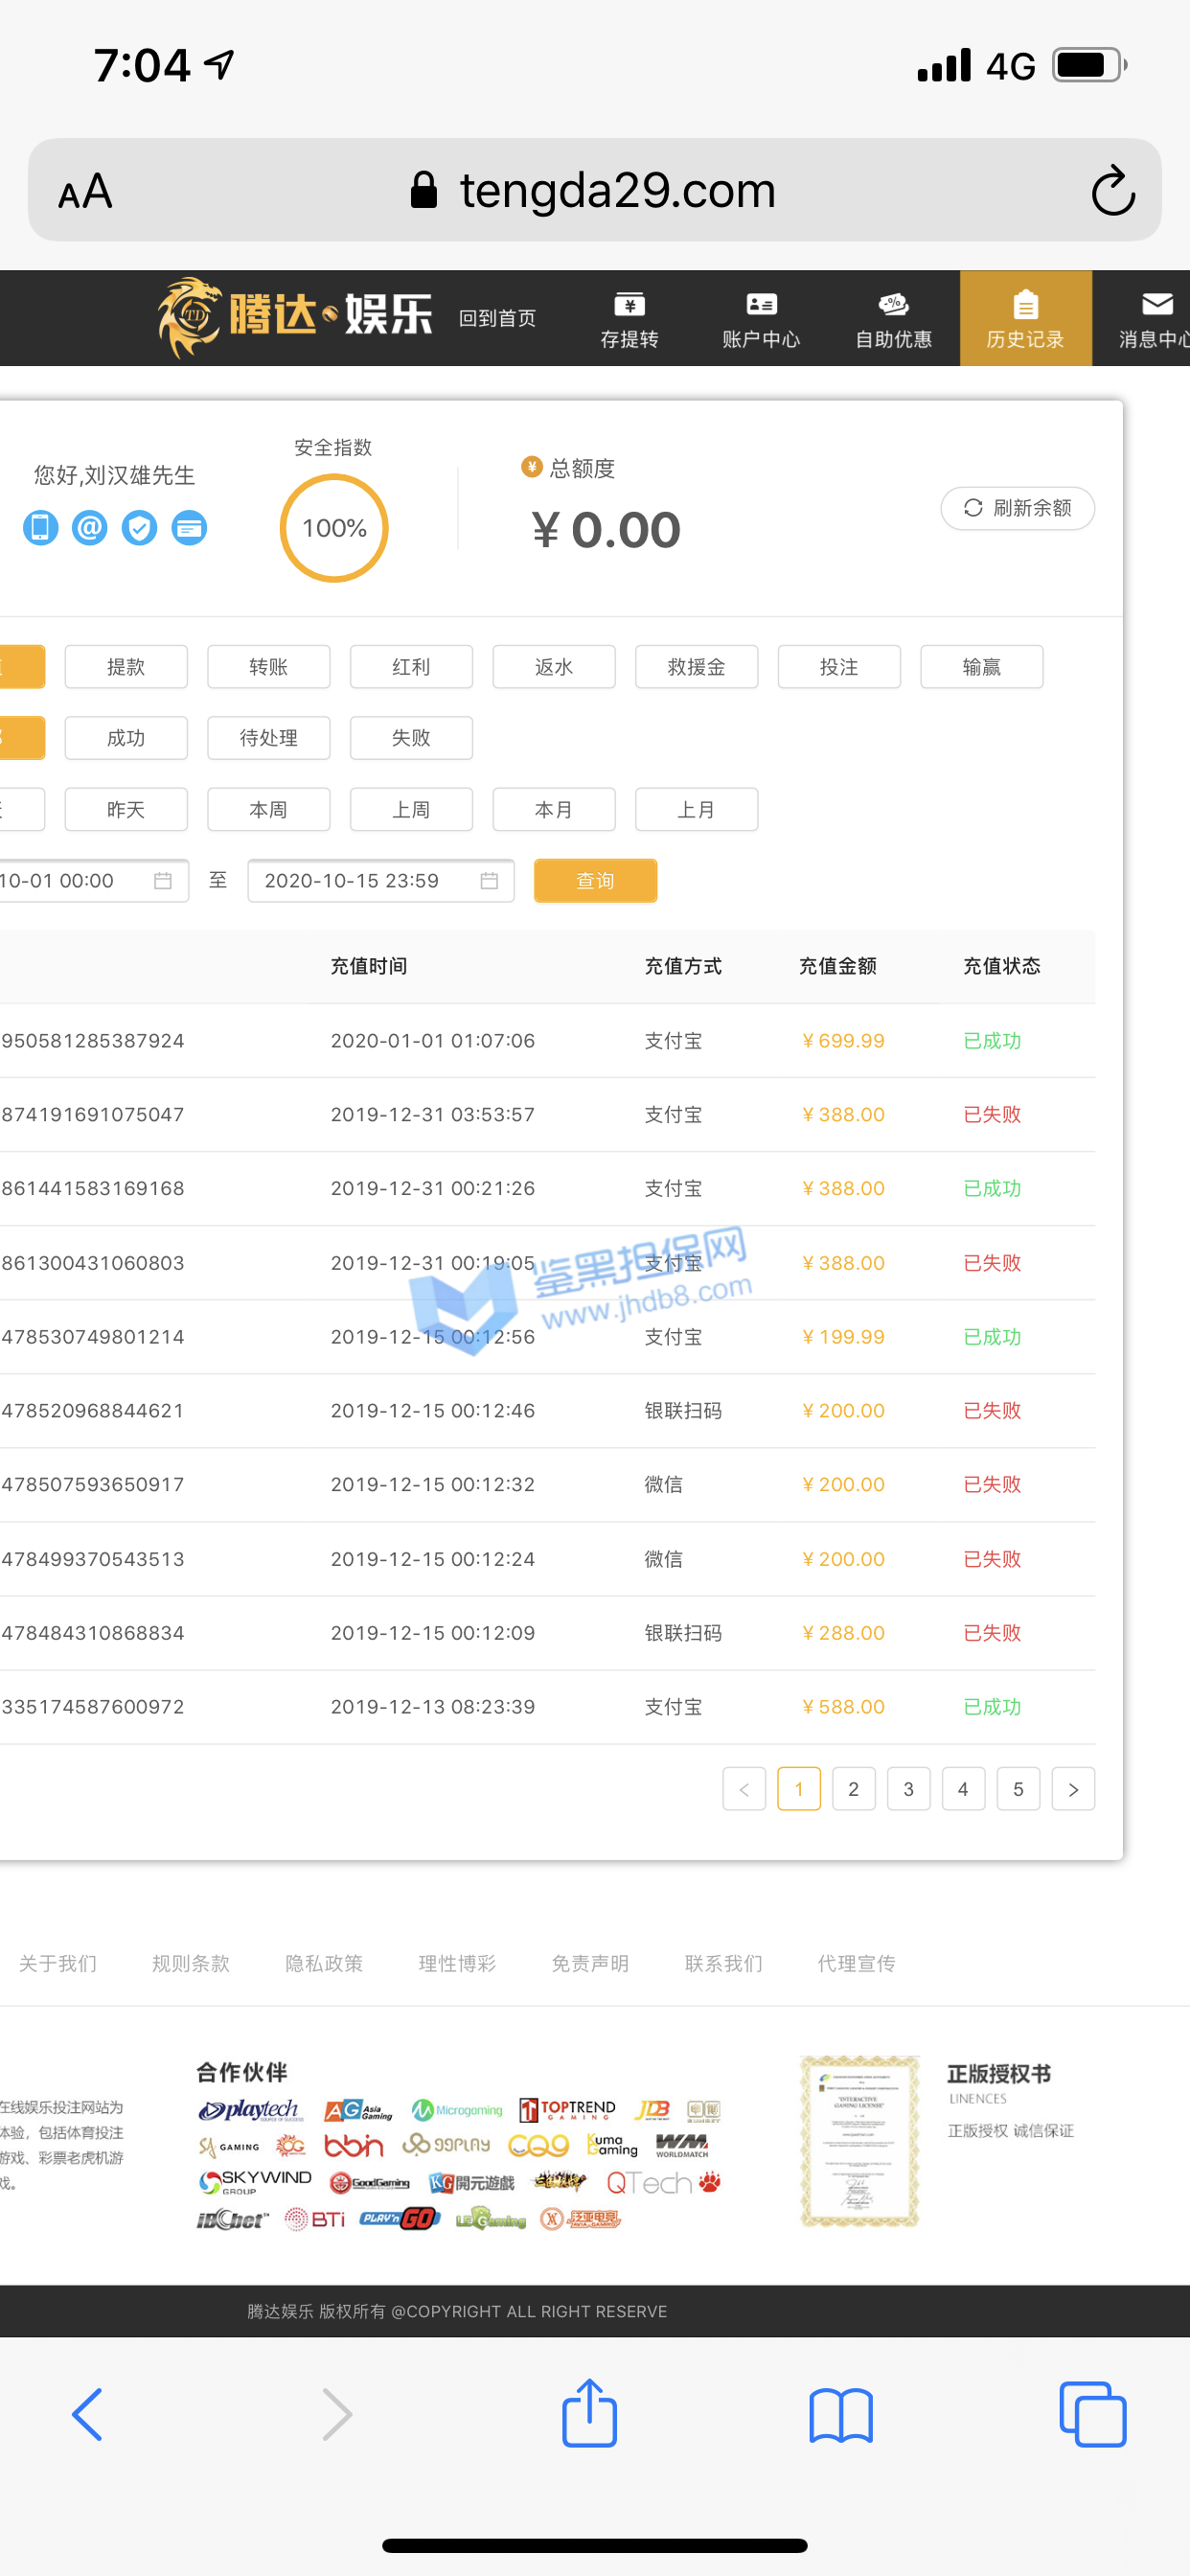Open the 账户中心 navigation tab
The image size is (1190, 2576).
(761, 319)
